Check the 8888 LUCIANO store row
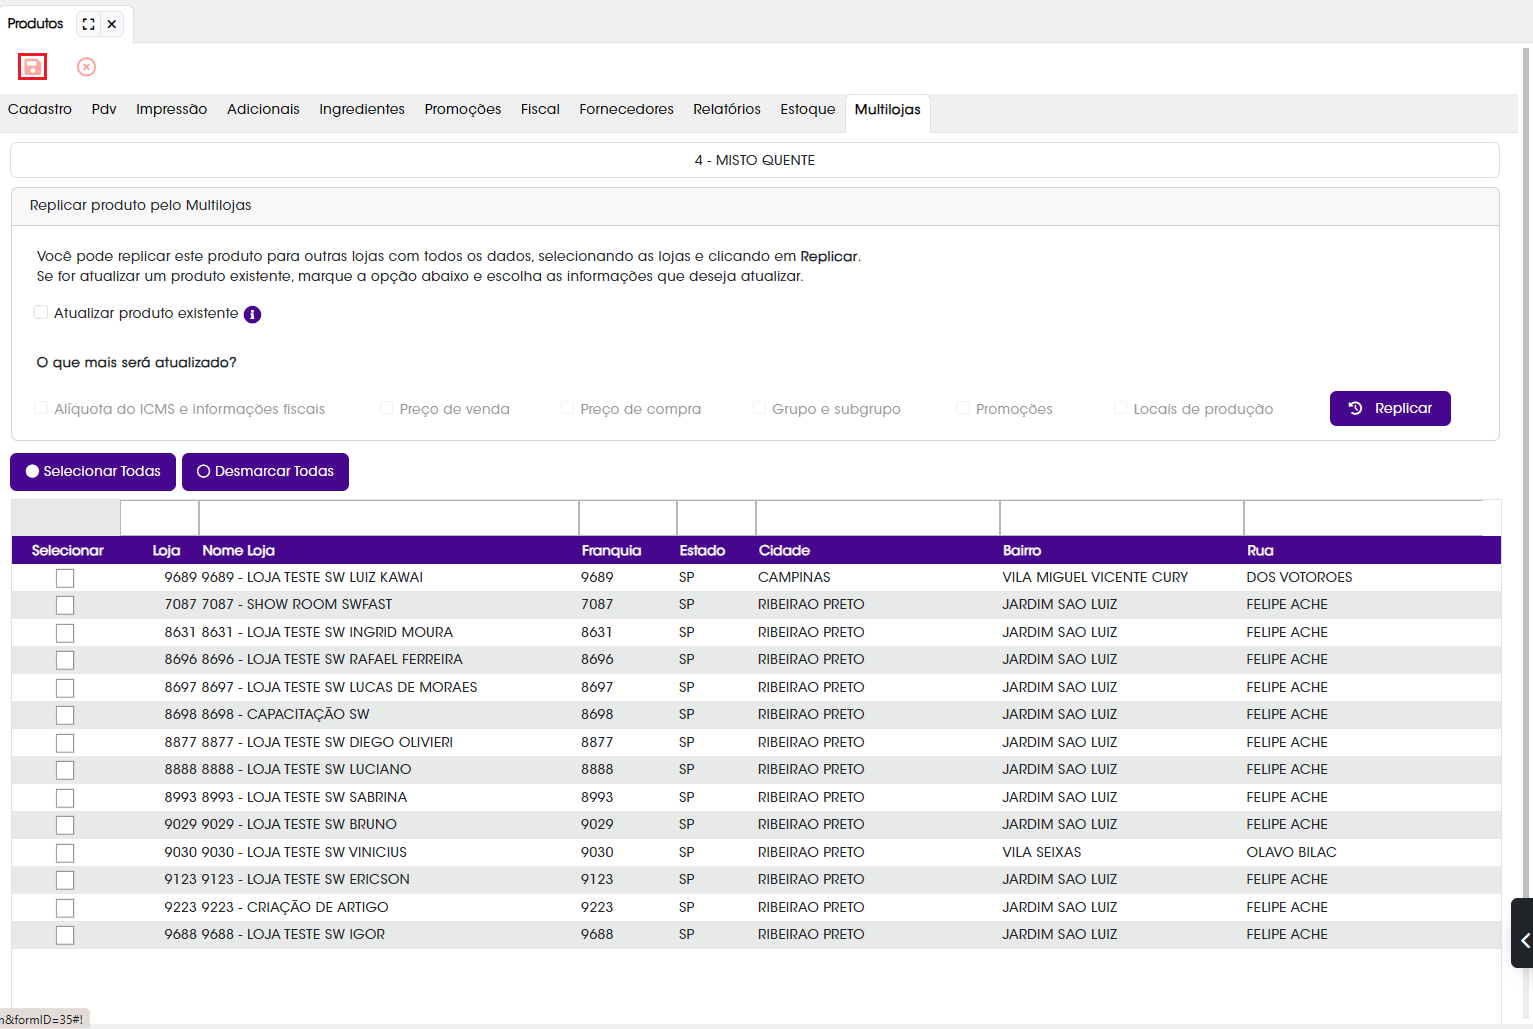Image resolution: width=1533 pixels, height=1029 pixels. coord(65,770)
